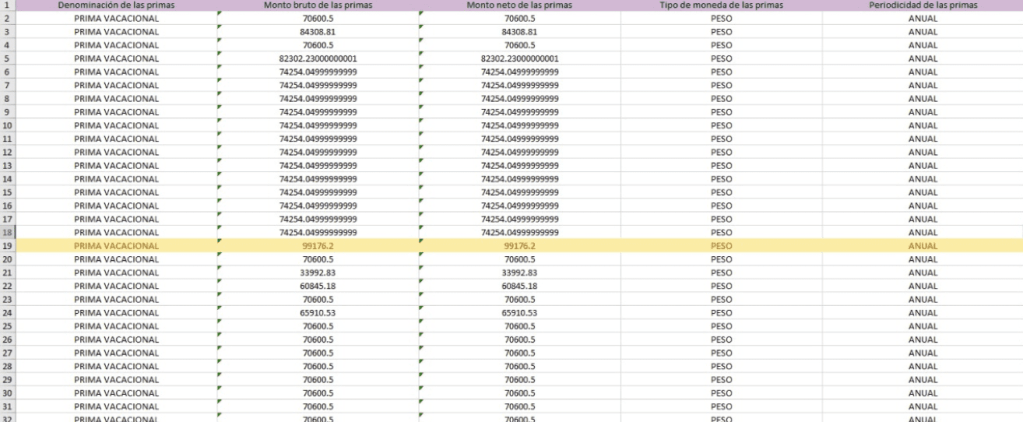The image size is (1023, 422).
Task: Select row number 32 at the bottom
Action: [x=7, y=418]
